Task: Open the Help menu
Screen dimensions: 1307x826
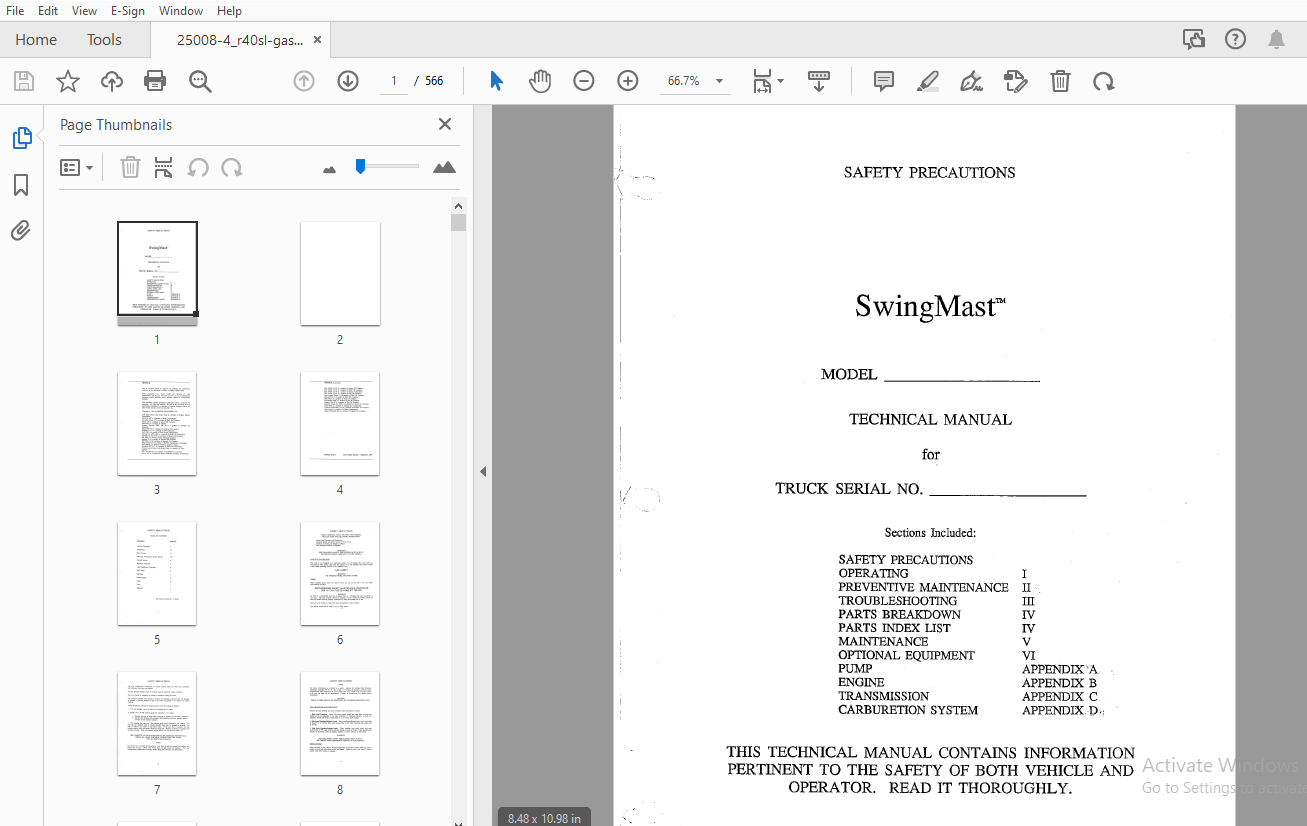Action: [229, 10]
